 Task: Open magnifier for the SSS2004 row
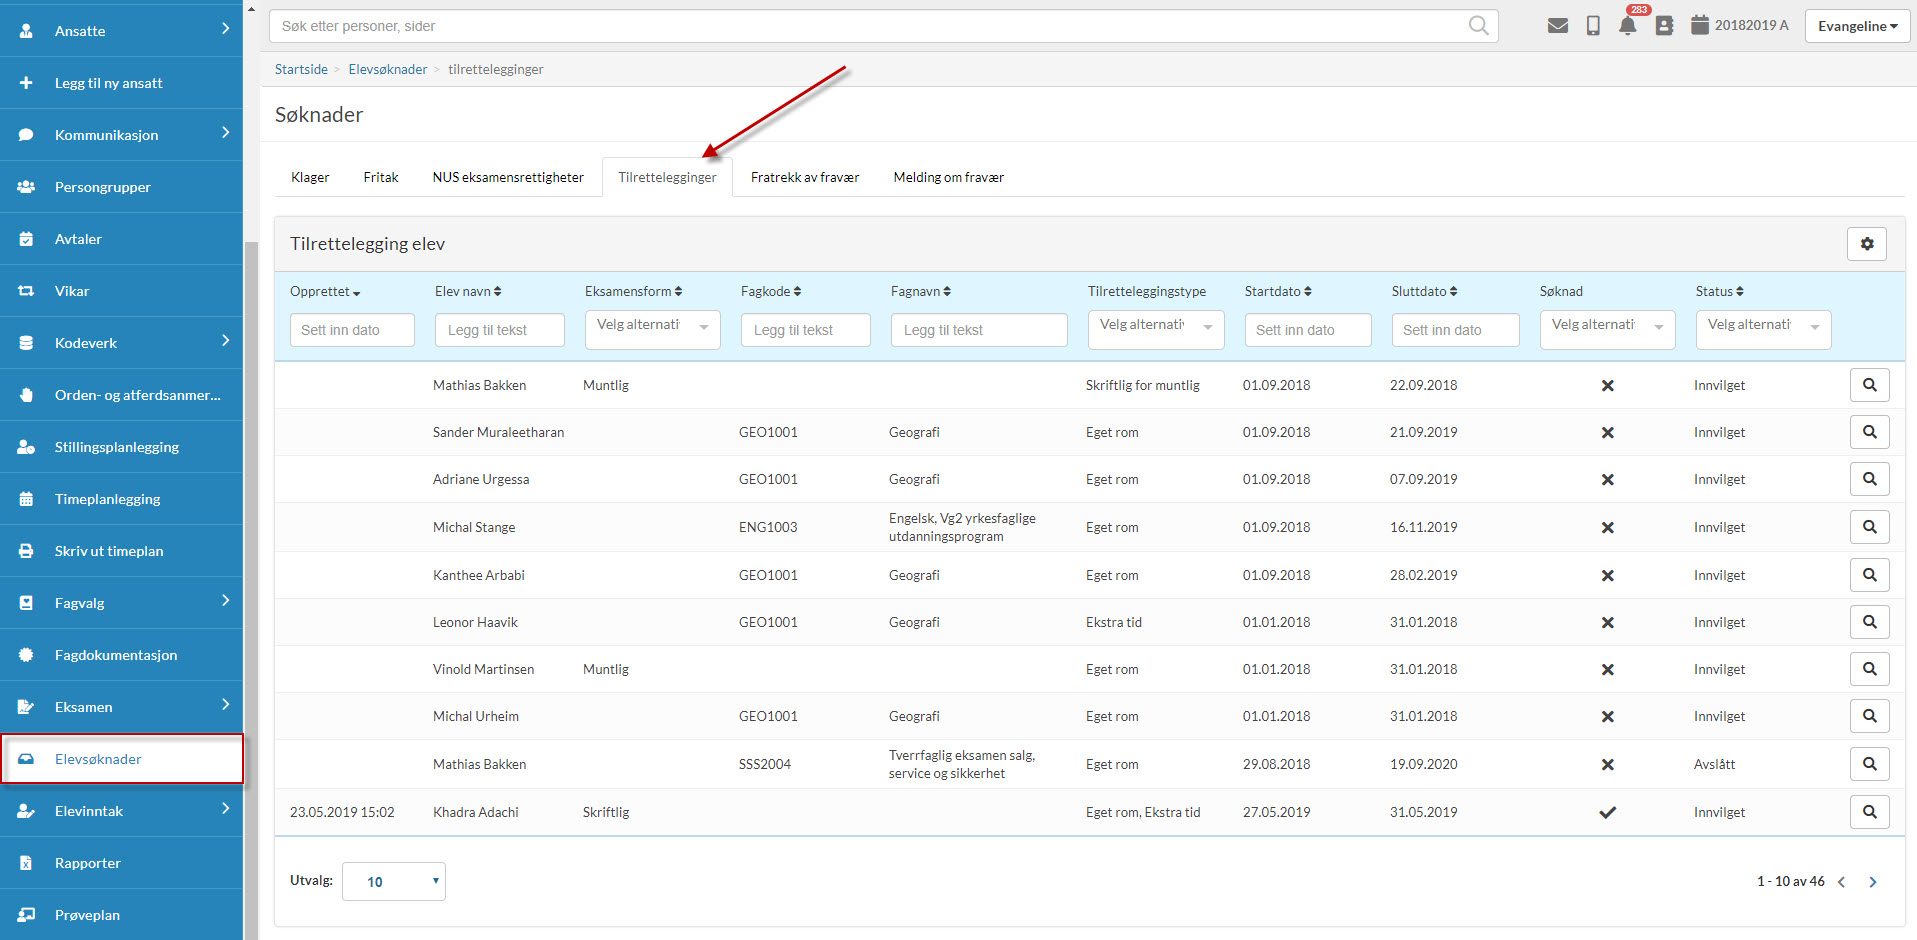click(x=1869, y=764)
